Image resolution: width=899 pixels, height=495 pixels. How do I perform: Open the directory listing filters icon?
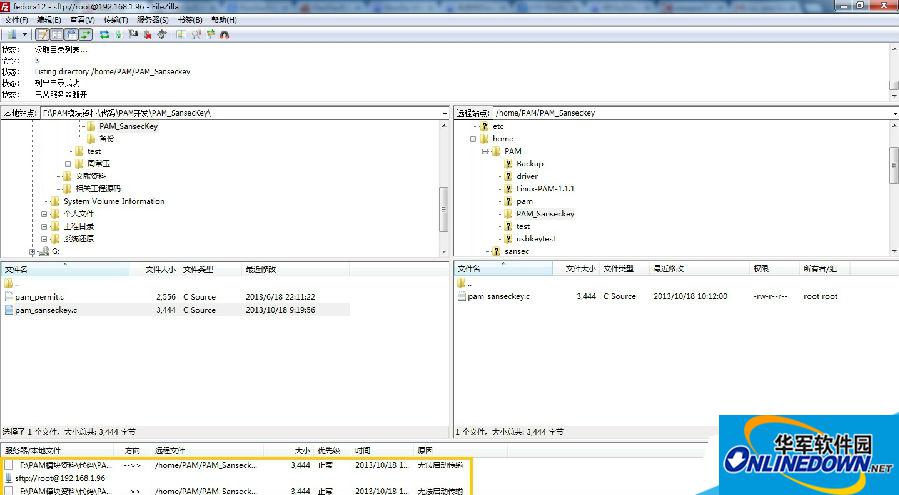pos(181,34)
